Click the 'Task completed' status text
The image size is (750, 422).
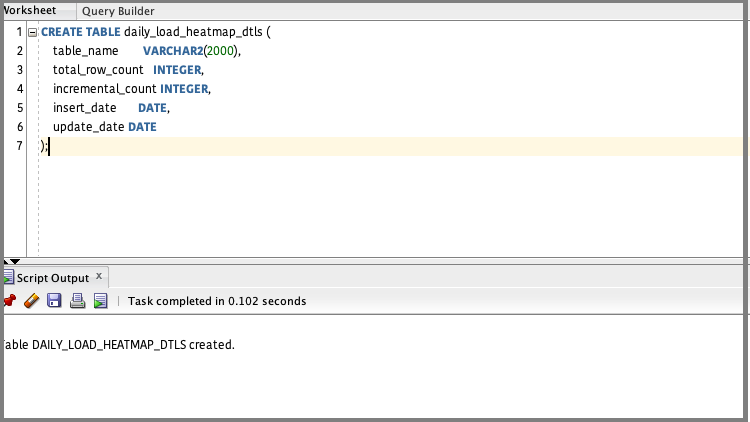tap(217, 301)
